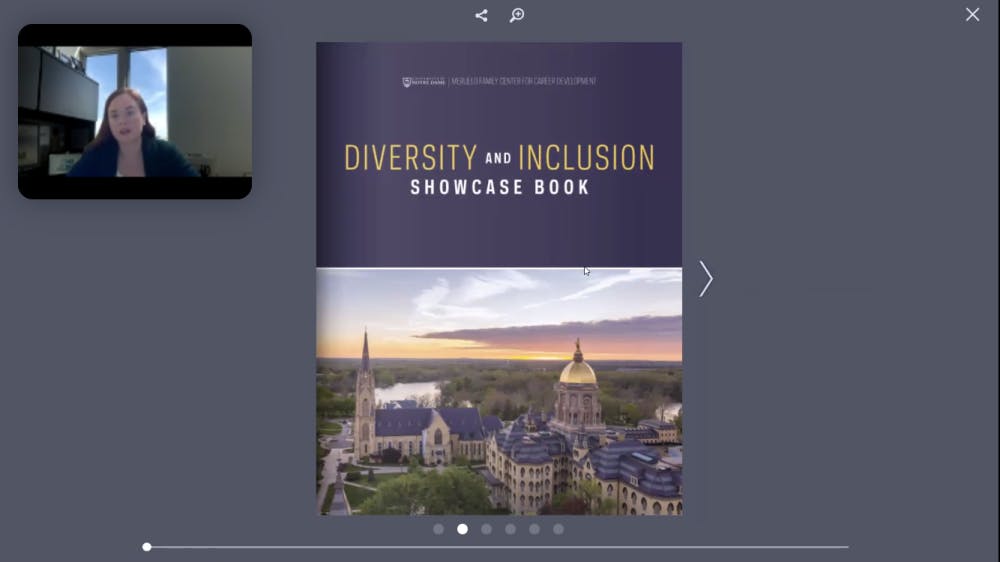The image size is (1000, 562).
Task: Click the 'Showcase Book' subtitle text
Action: click(499, 187)
